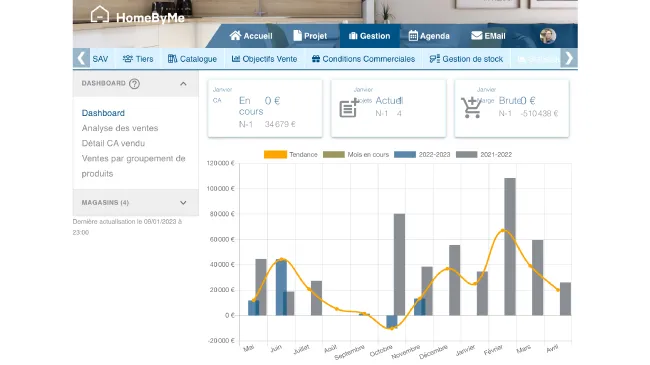Viewport: 650px width, 365px height.
Task: Click the Dernière actualisation date text
Action: coord(127,227)
